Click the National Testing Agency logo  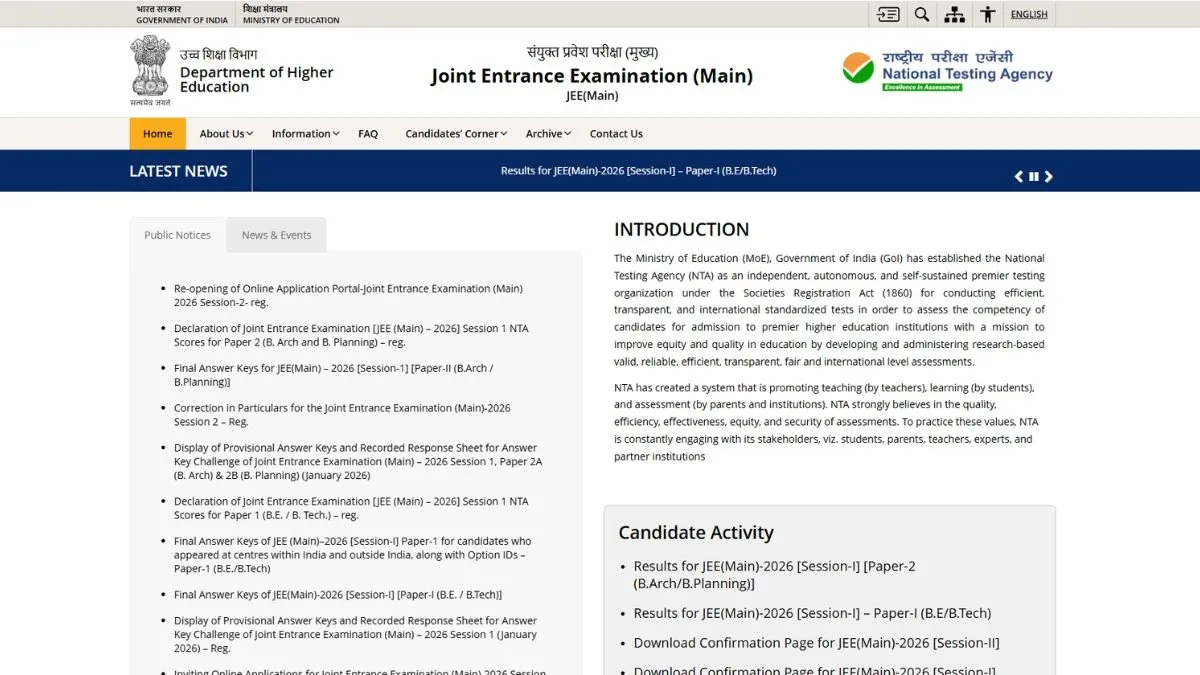pos(947,70)
